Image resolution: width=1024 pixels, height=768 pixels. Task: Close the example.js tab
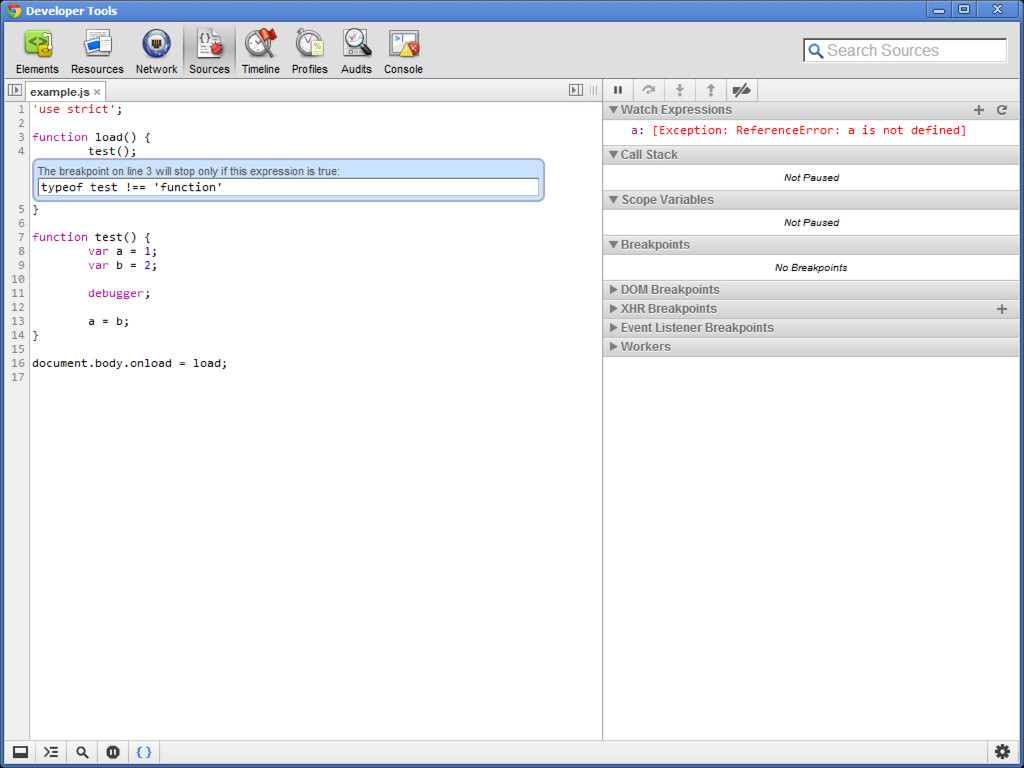coord(97,92)
